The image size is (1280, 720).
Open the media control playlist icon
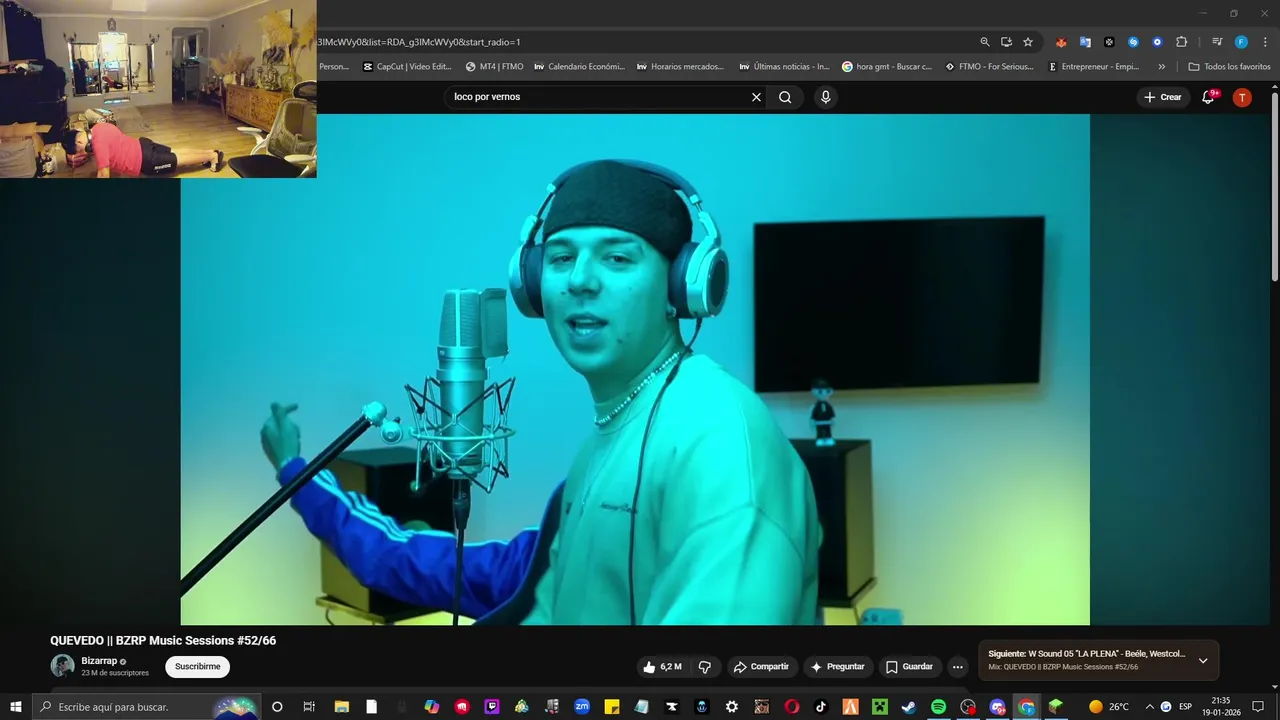pos(1217,42)
